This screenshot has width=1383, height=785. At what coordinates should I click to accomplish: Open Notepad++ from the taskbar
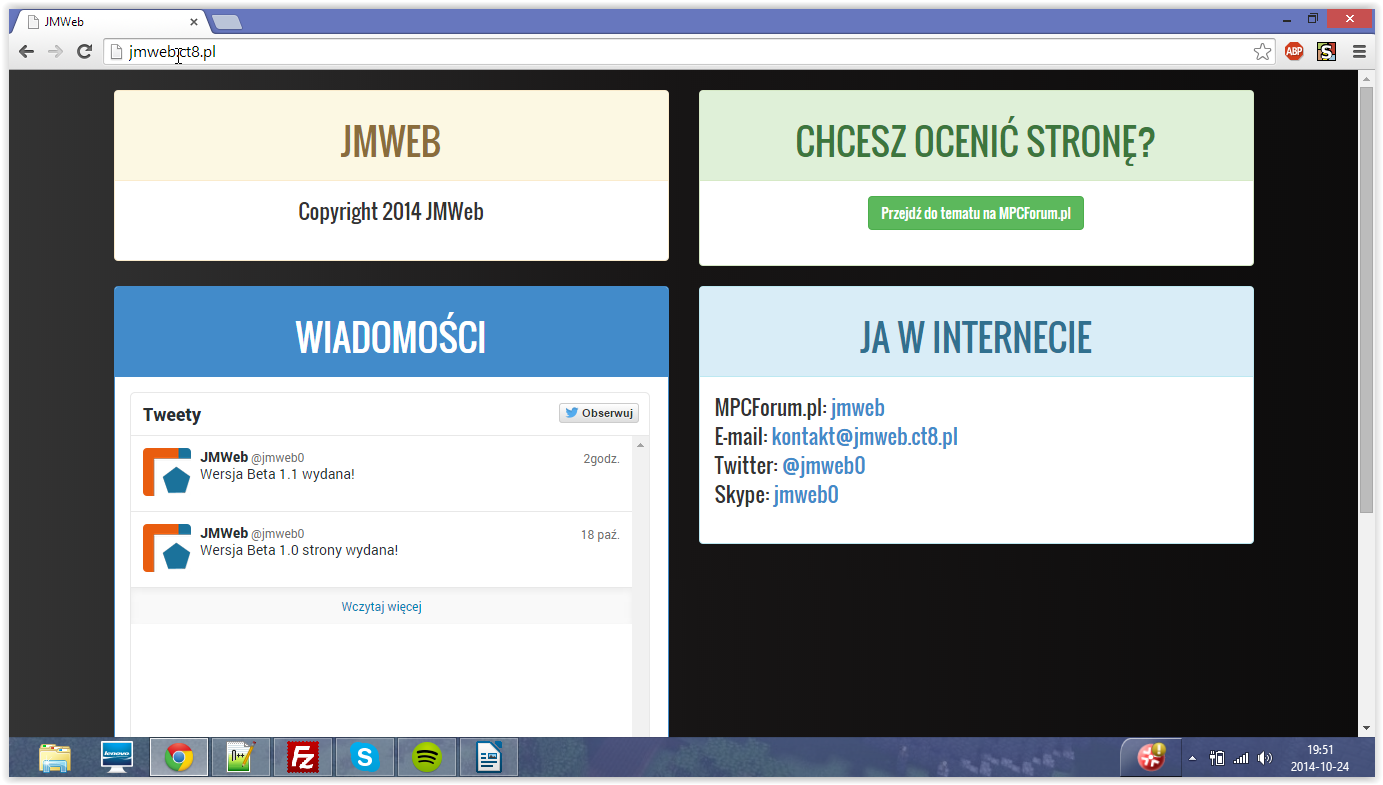point(241,758)
